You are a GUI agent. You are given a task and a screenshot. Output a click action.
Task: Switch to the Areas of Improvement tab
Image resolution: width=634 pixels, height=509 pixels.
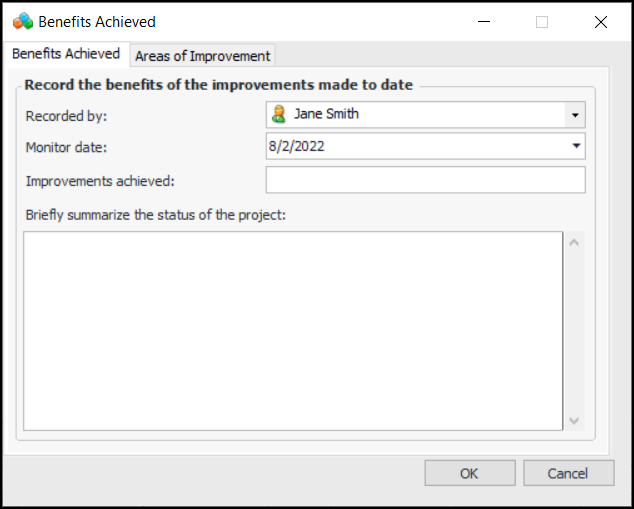pos(202,56)
